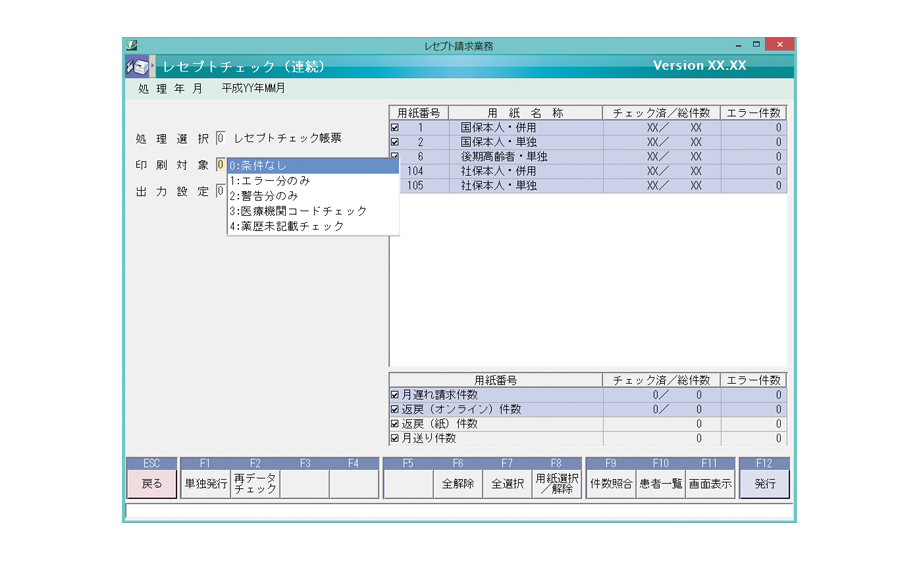Click the title bar application icon
This screenshot has height=570, width=920.
131,45
